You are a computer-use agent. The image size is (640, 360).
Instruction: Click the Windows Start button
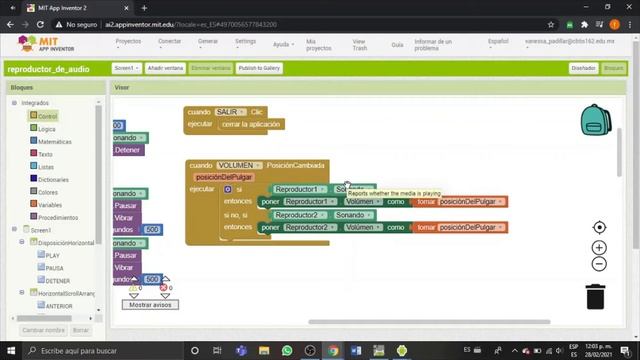coord(11,350)
